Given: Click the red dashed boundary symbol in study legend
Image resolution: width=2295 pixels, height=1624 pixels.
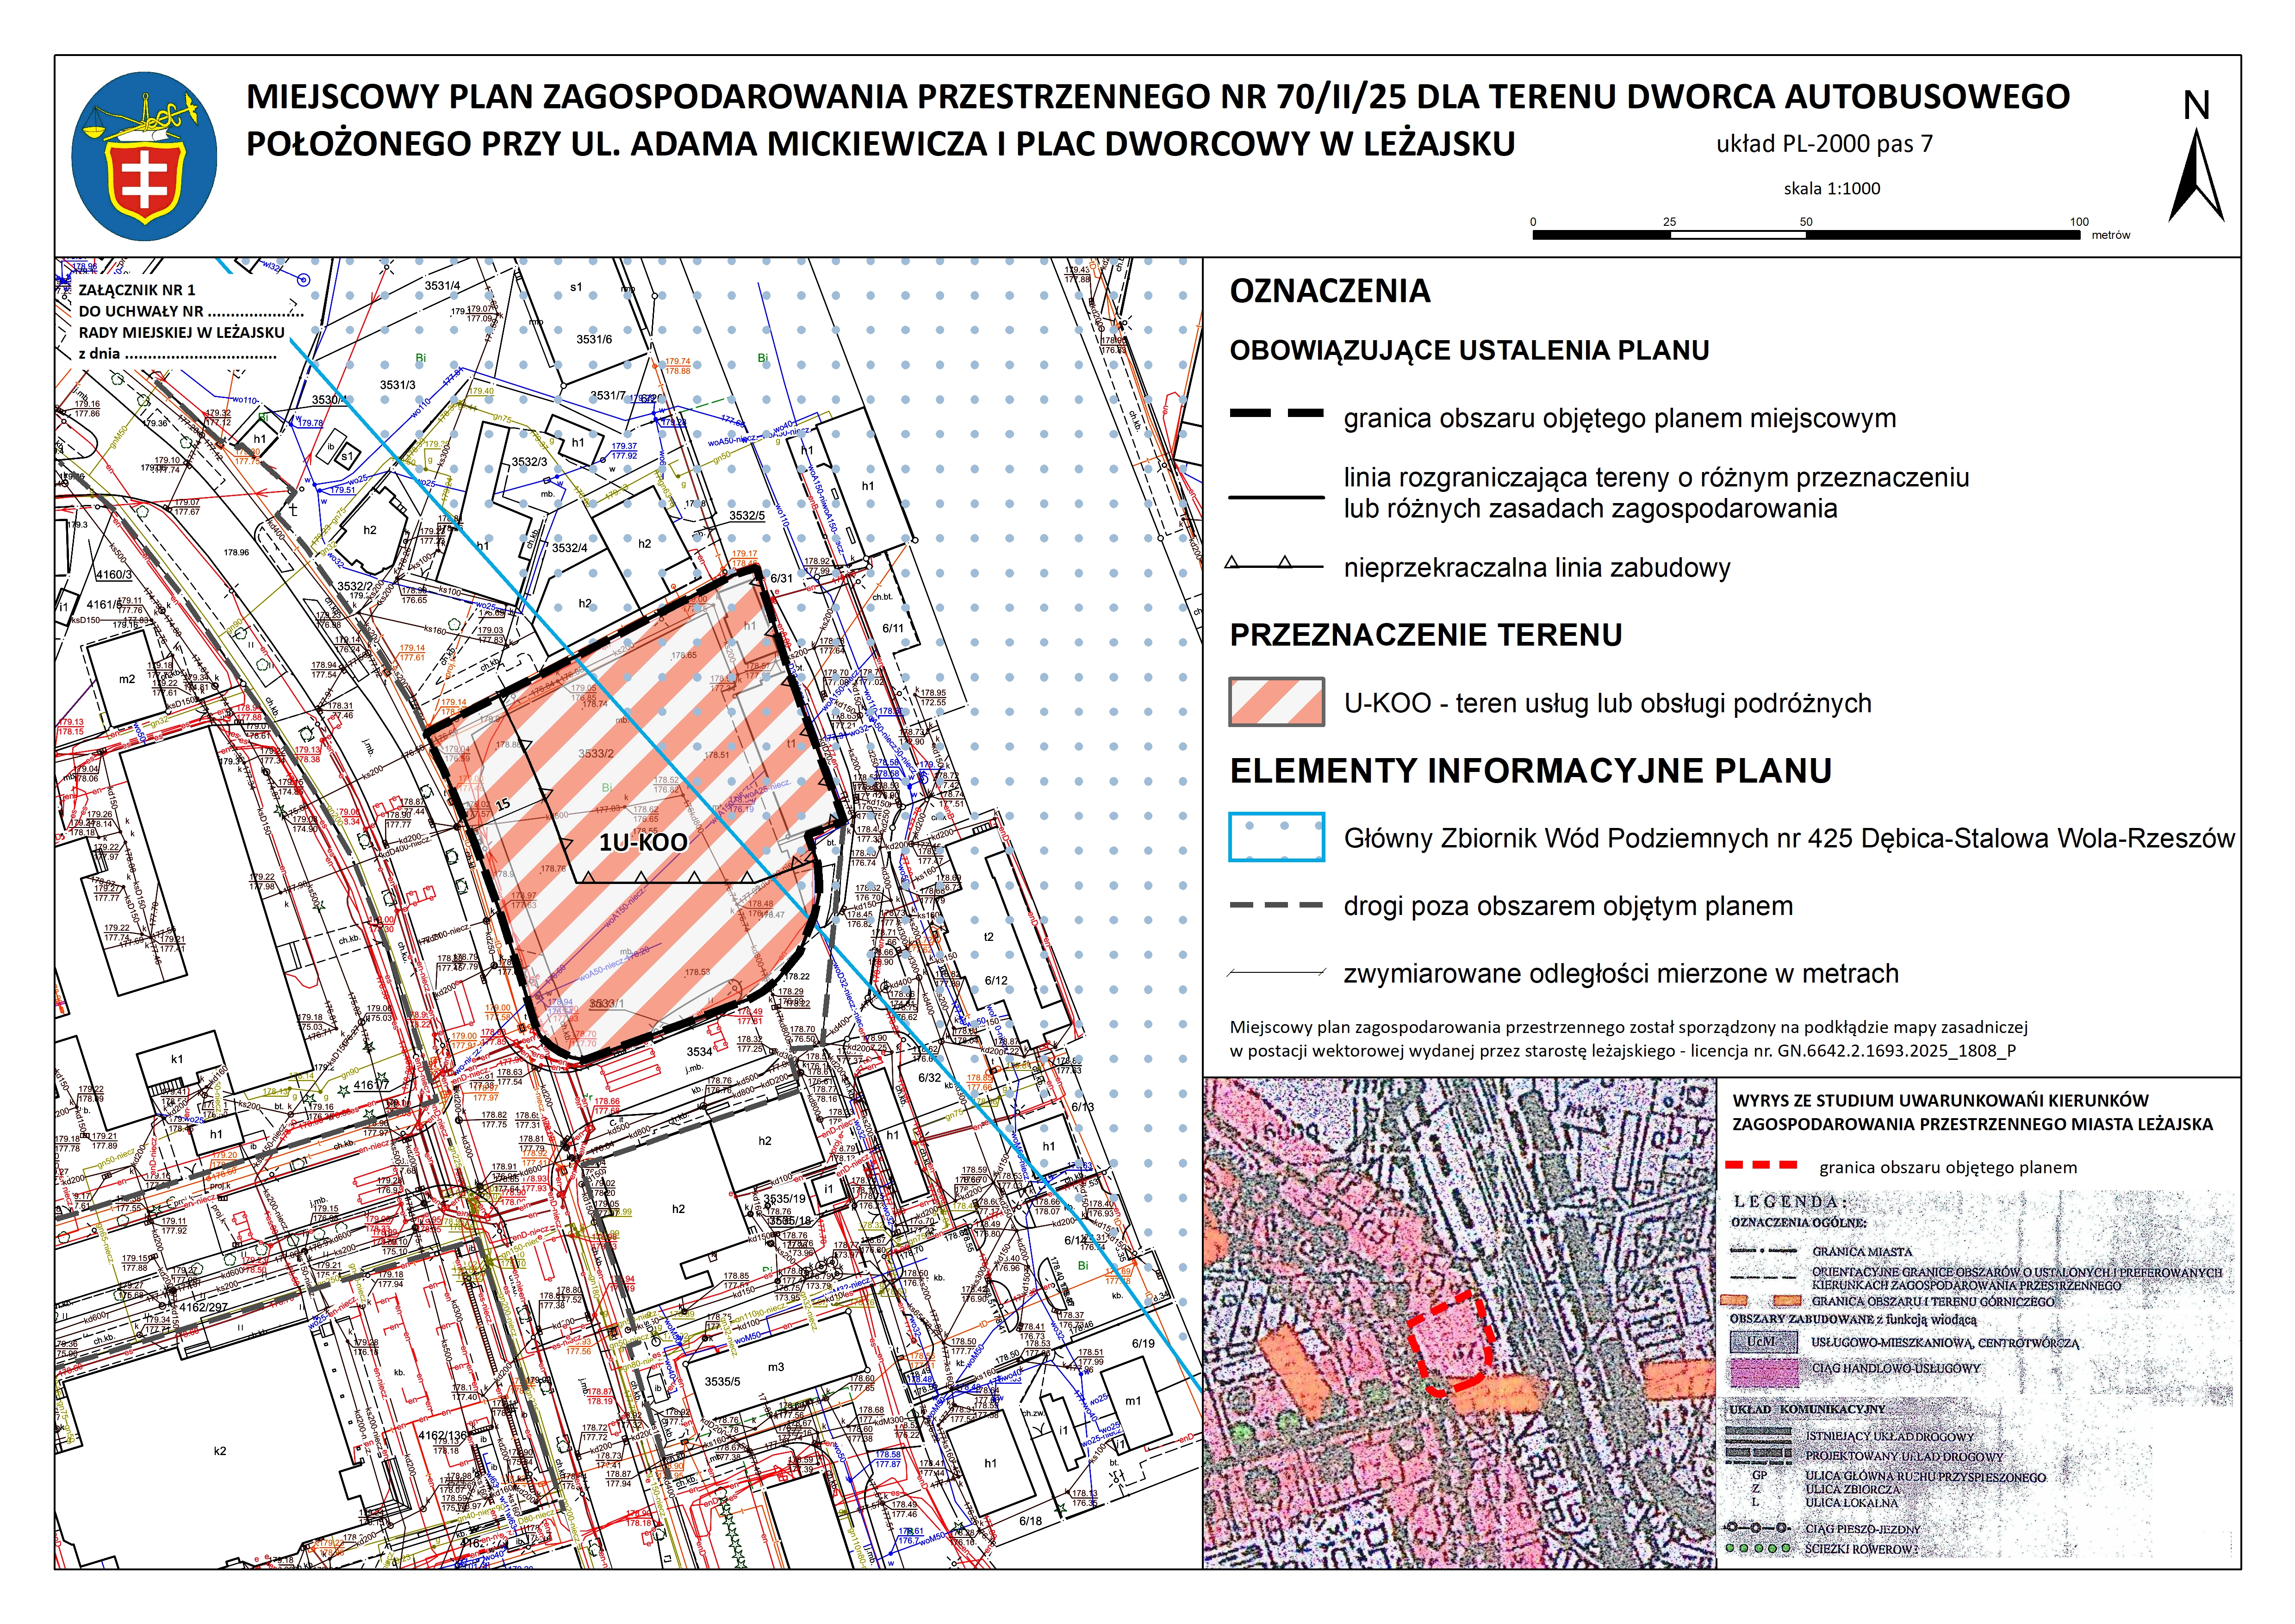Looking at the screenshot, I should point(1762,1165).
